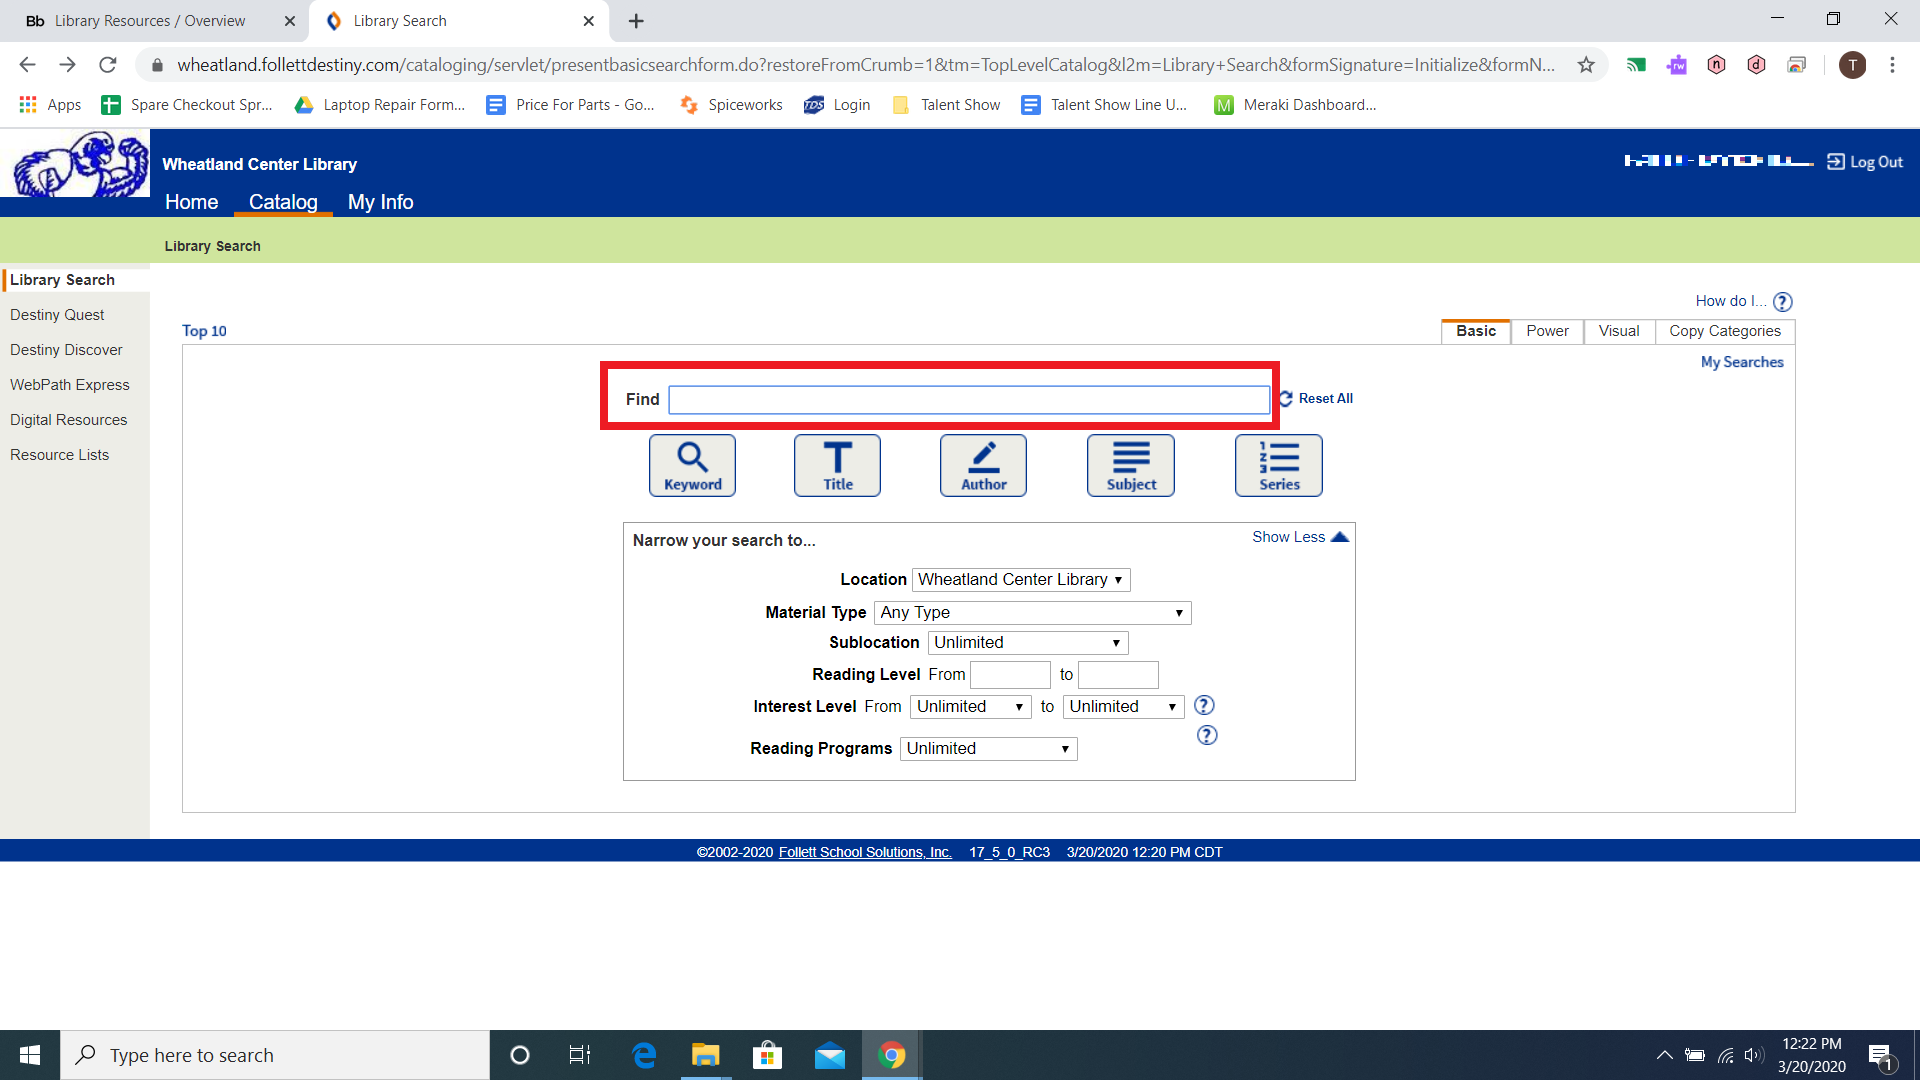
Task: Open the Reading Programs dropdown
Action: pos(988,748)
